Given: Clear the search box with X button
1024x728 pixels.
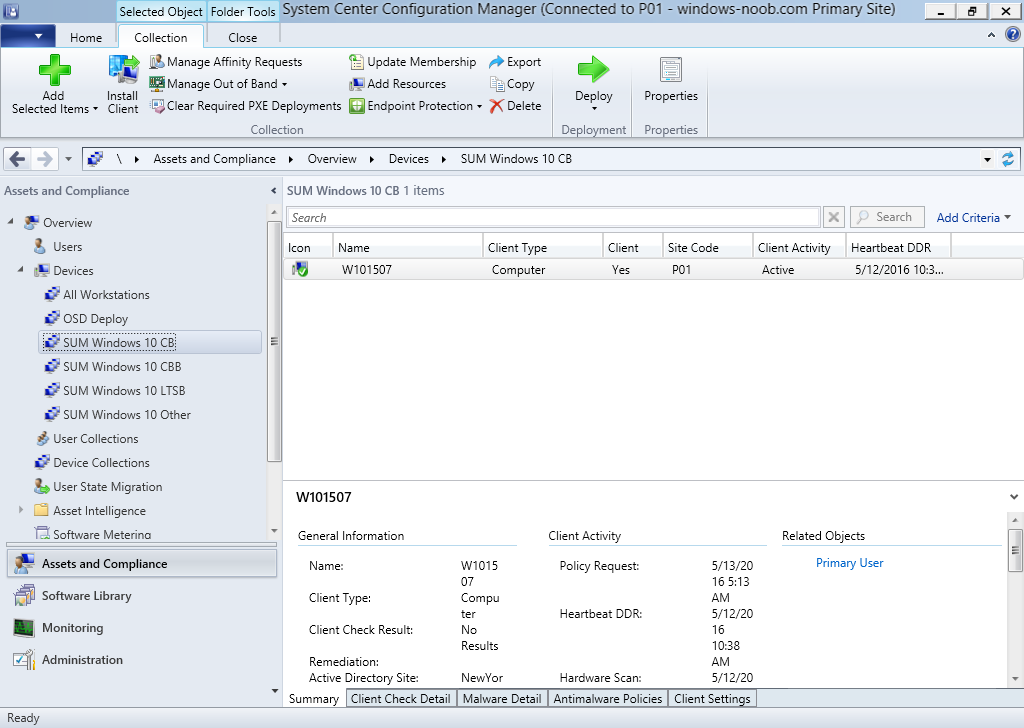Looking at the screenshot, I should [834, 217].
